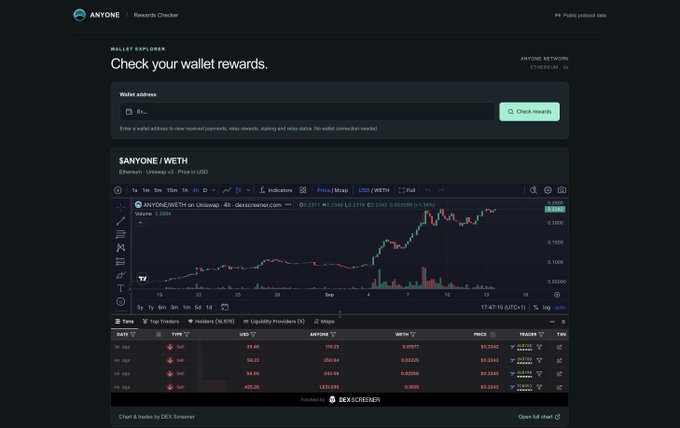Viewport: 680px width, 428px height.
Task: Toggle Price / Mcap display
Action: coord(332,190)
